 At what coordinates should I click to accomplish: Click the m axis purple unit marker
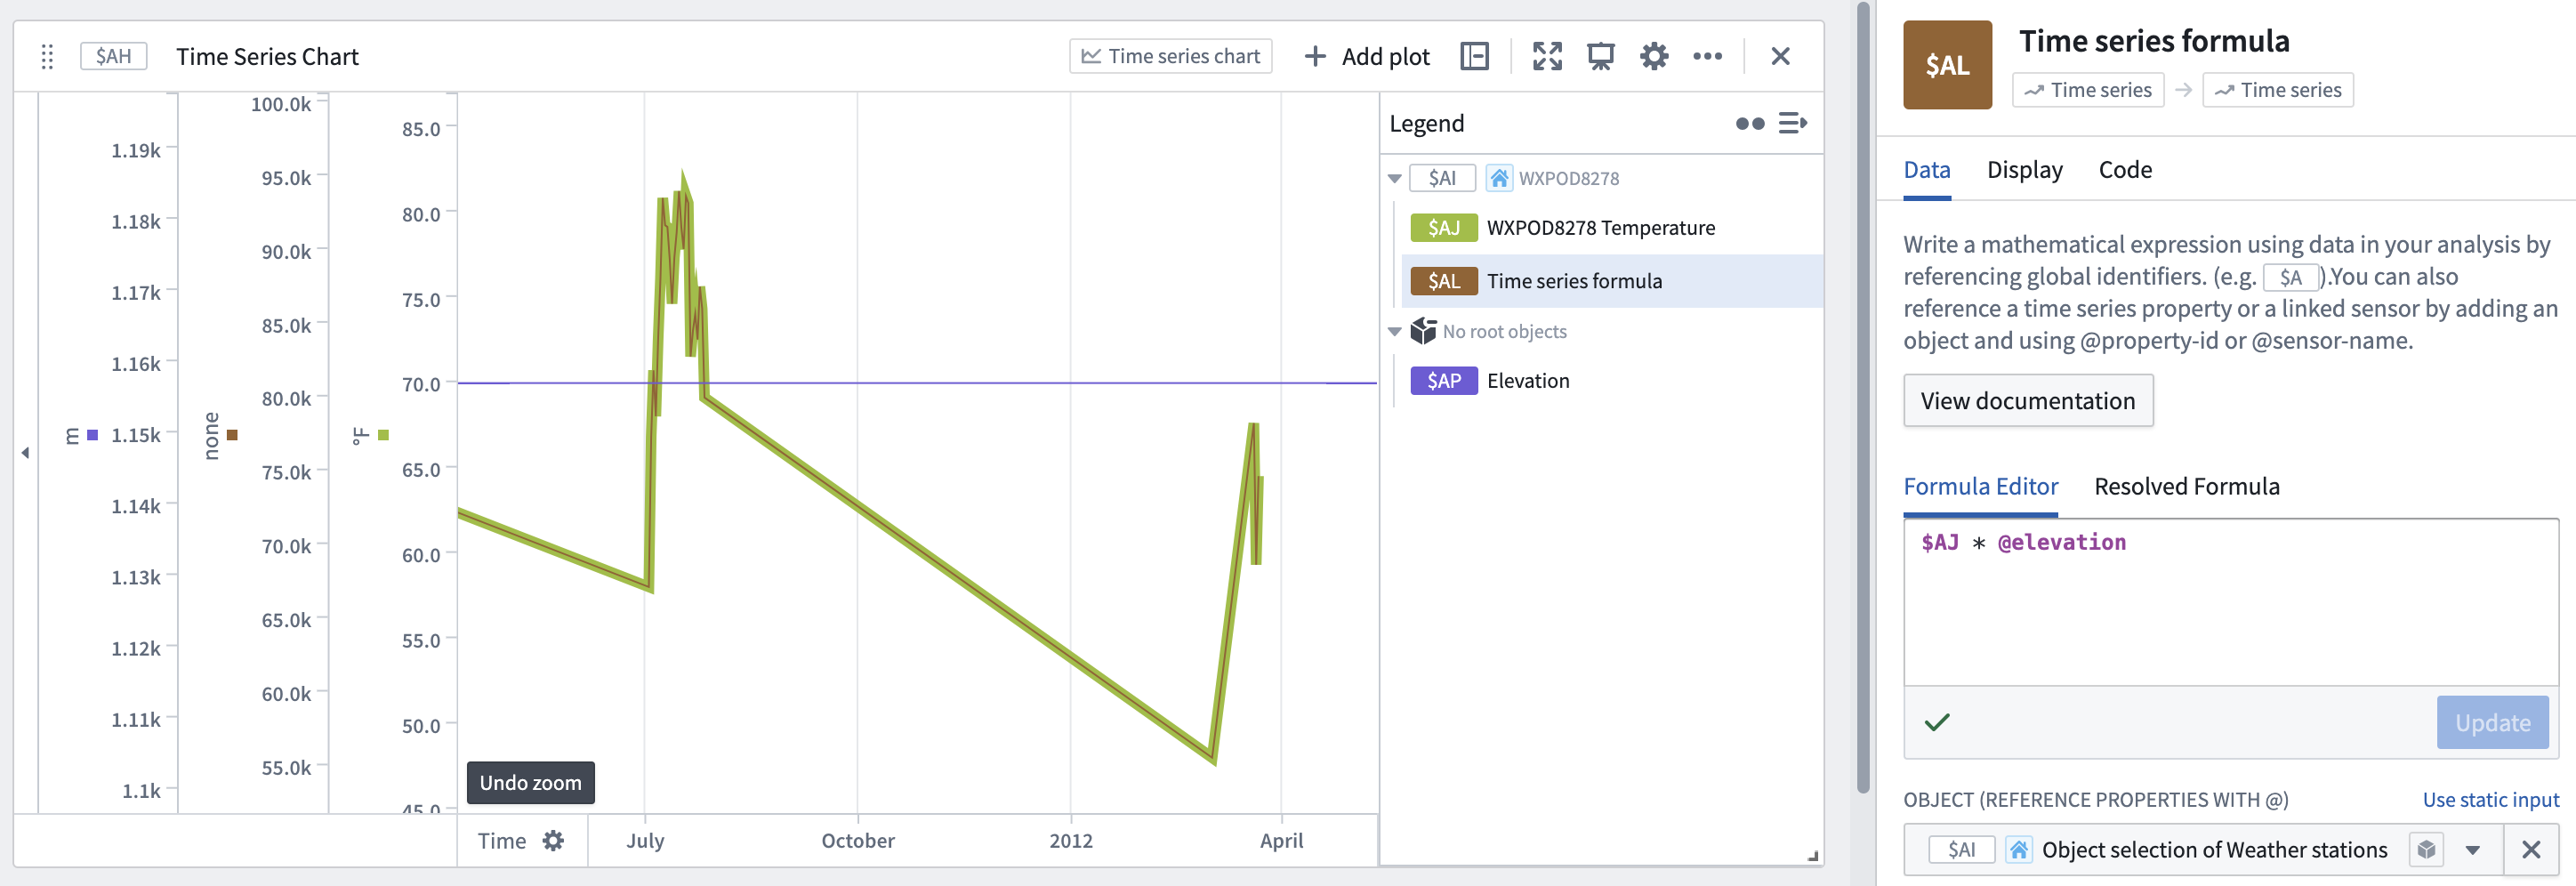[x=93, y=435]
